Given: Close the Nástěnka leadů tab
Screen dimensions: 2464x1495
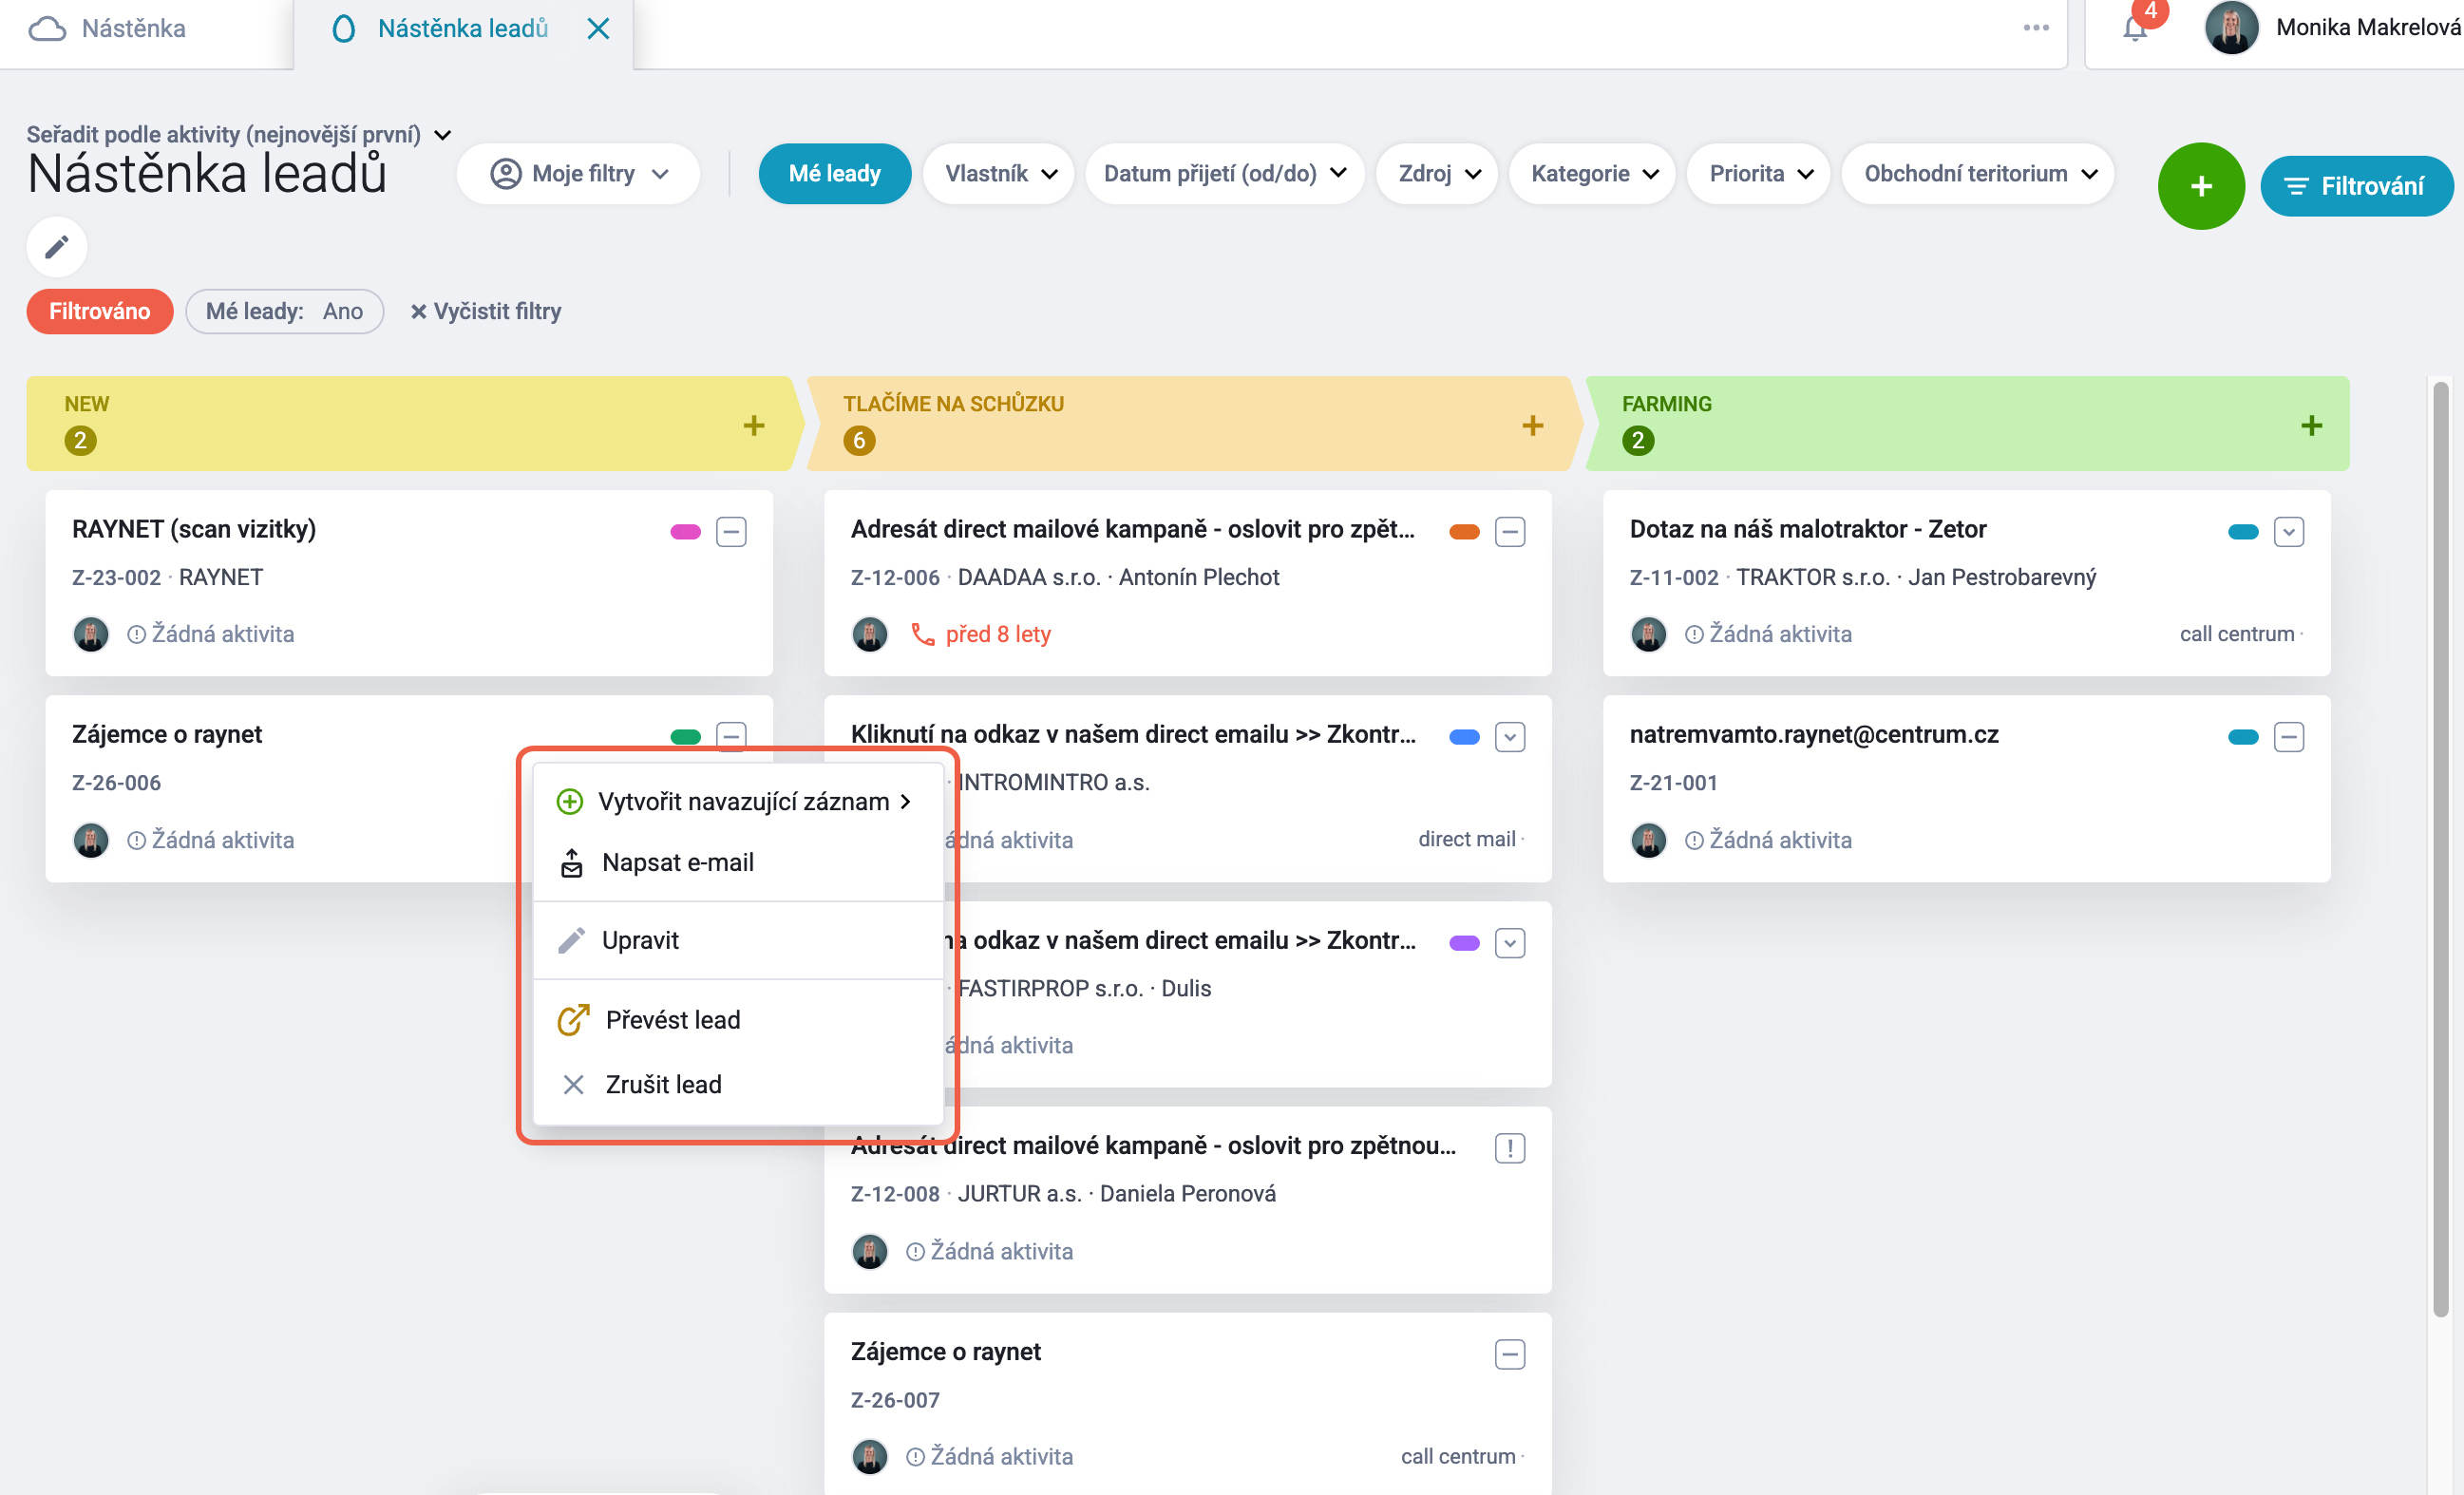Looking at the screenshot, I should pyautogui.click(x=598, y=29).
